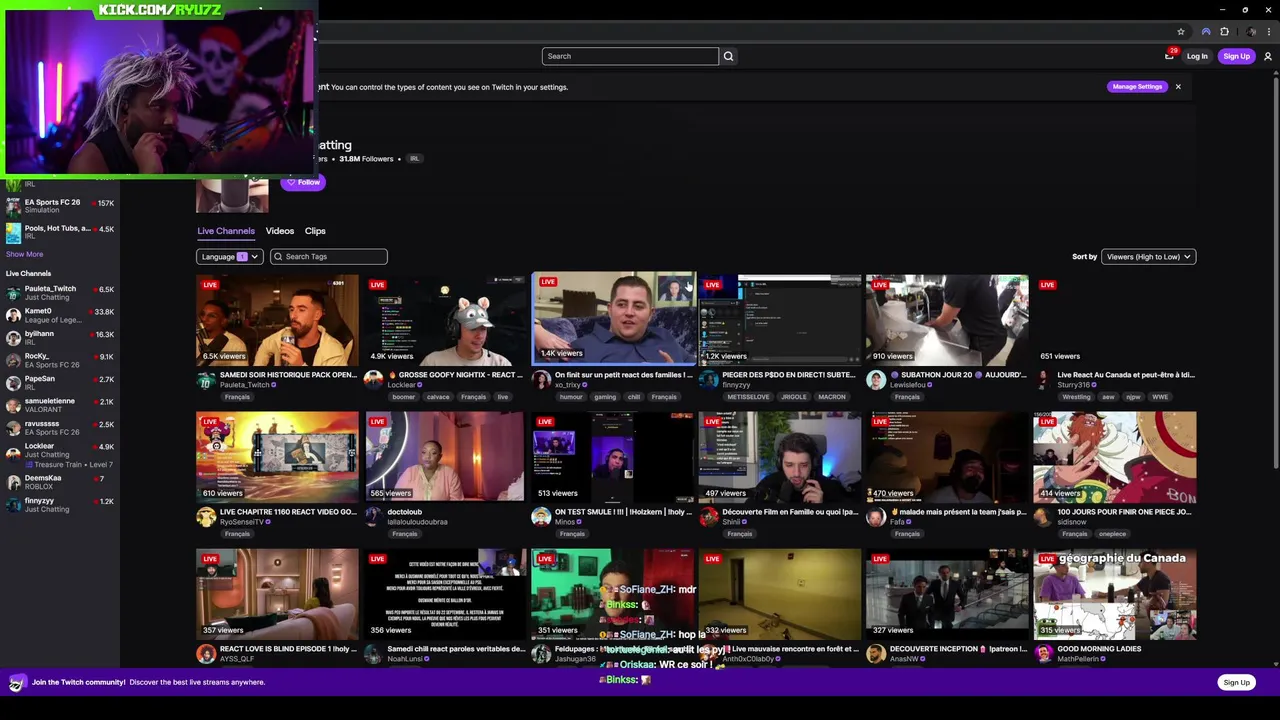The width and height of the screenshot is (1280, 720).
Task: Open doctoloub stream thumbnail
Action: 445,457
